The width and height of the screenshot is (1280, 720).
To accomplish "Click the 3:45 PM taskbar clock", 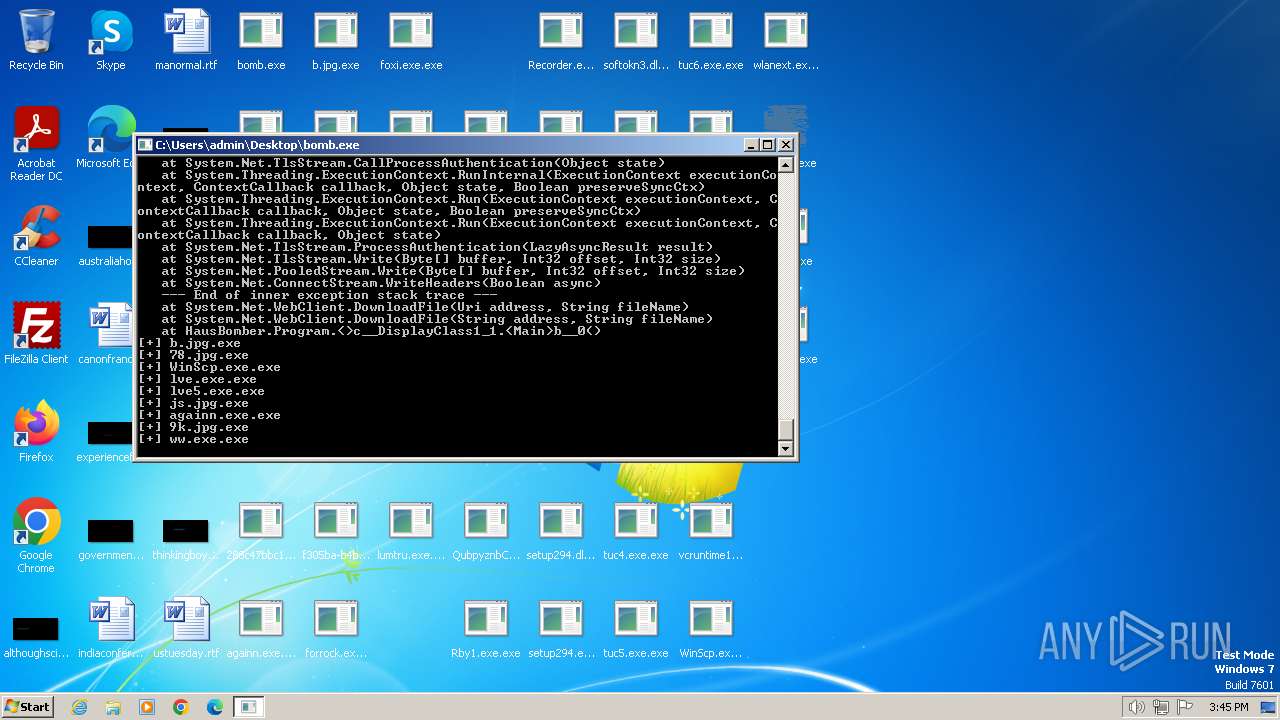I will (x=1228, y=707).
